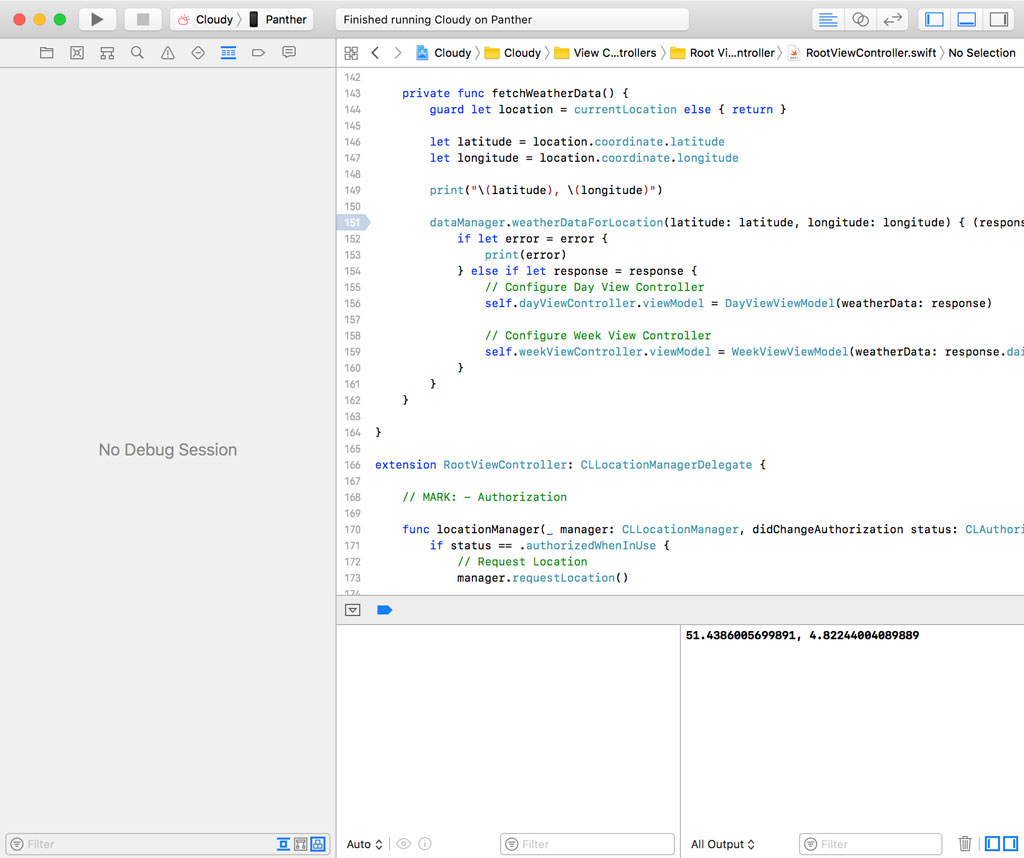This screenshot has height=858, width=1024.
Task: Open the Auto variables scope dropdown
Action: click(363, 844)
